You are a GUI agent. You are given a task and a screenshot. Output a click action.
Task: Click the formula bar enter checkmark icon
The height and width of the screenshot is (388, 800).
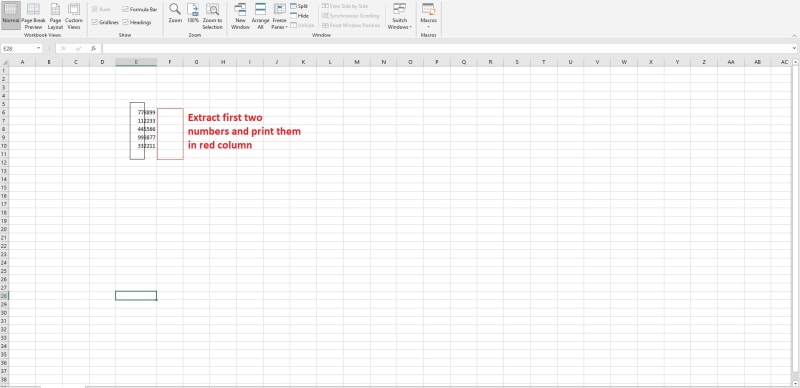tap(78, 48)
